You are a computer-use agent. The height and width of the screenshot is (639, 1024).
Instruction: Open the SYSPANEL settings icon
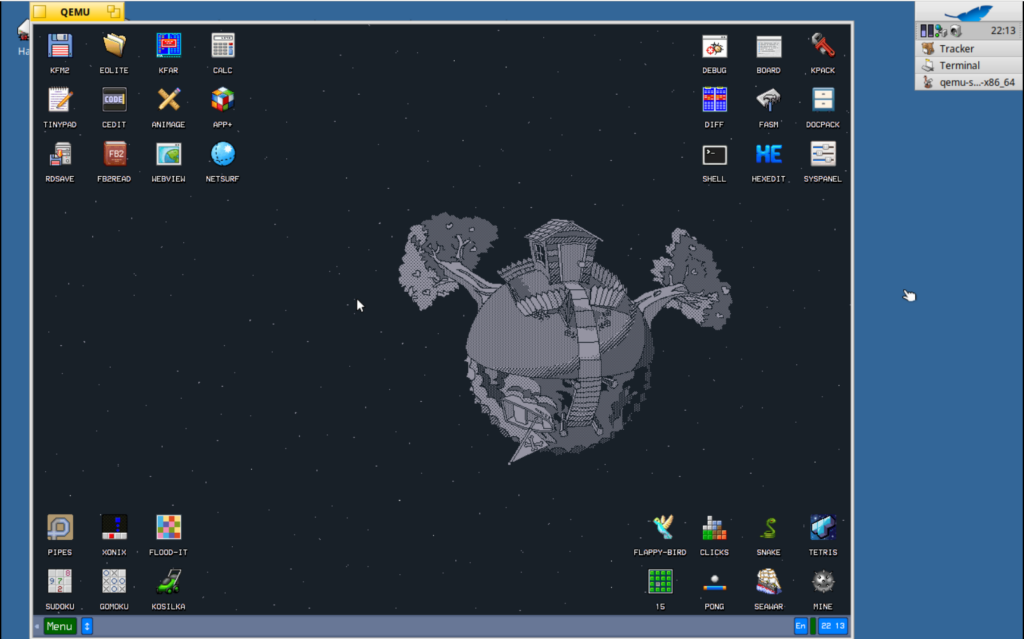(822, 155)
